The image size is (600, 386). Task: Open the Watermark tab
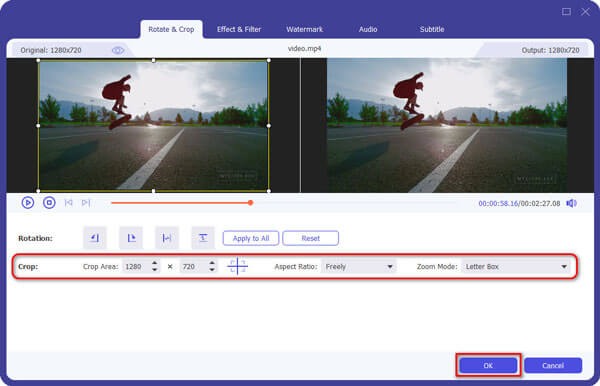click(x=305, y=29)
